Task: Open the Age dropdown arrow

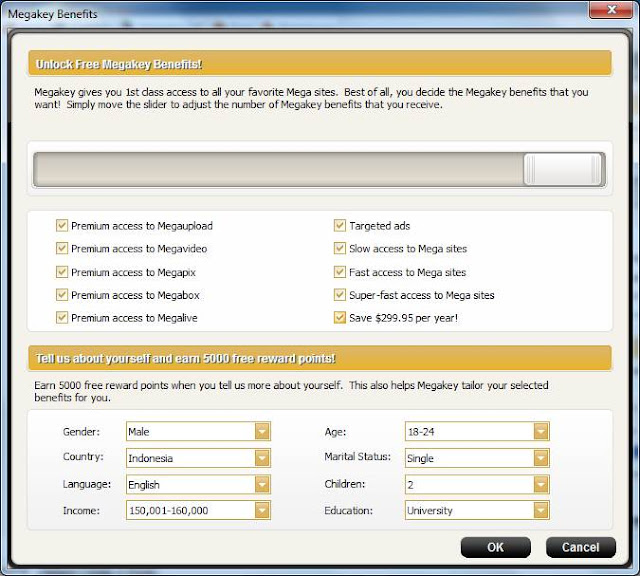Action: click(x=541, y=431)
